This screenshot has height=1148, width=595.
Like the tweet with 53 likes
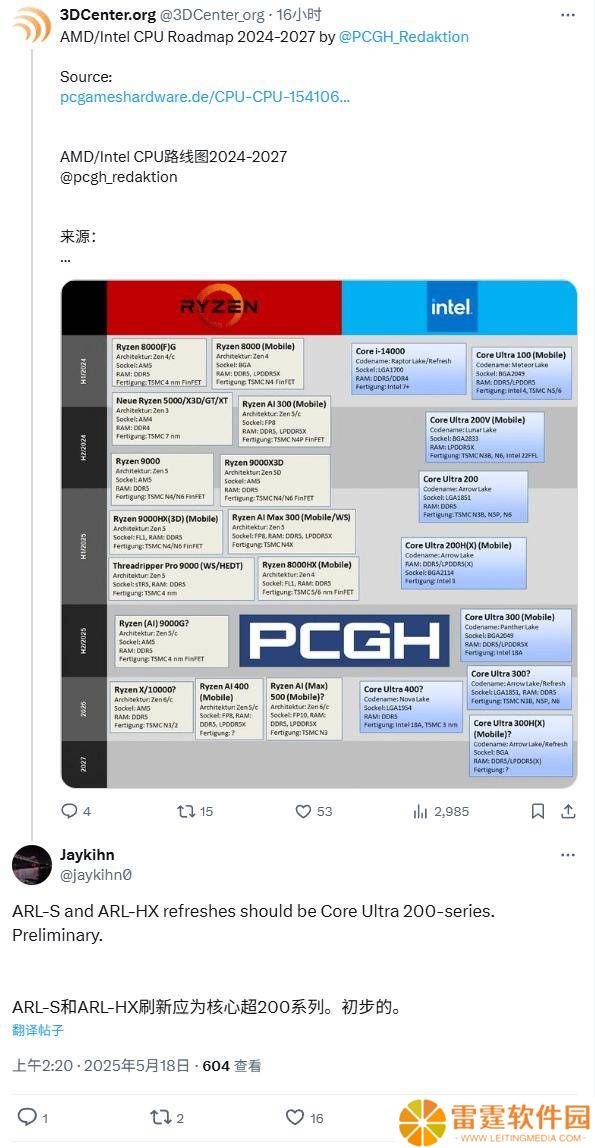coord(313,811)
